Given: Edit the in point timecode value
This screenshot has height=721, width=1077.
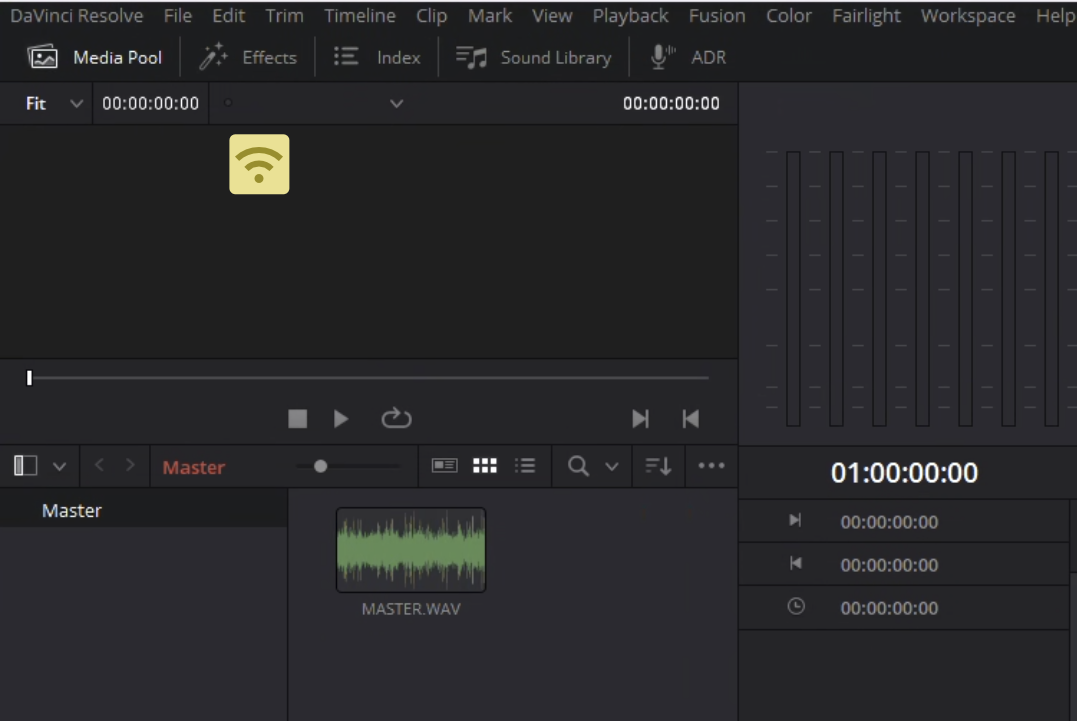Looking at the screenshot, I should click(889, 523).
